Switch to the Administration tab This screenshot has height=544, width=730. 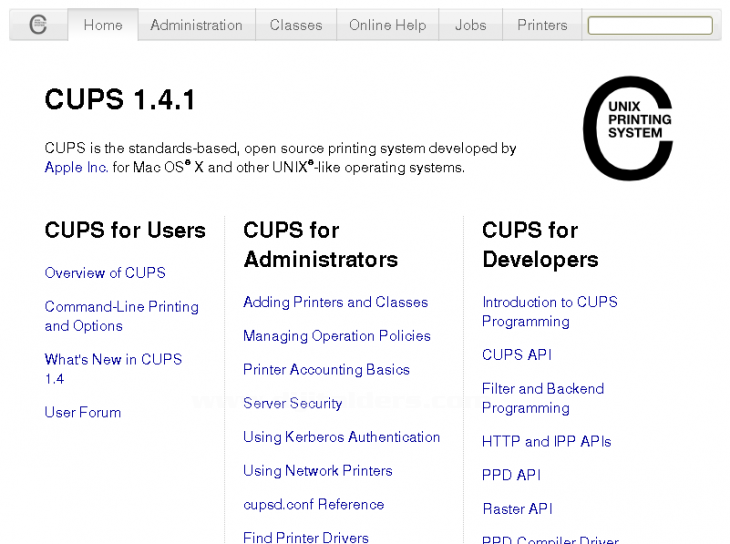tap(196, 25)
